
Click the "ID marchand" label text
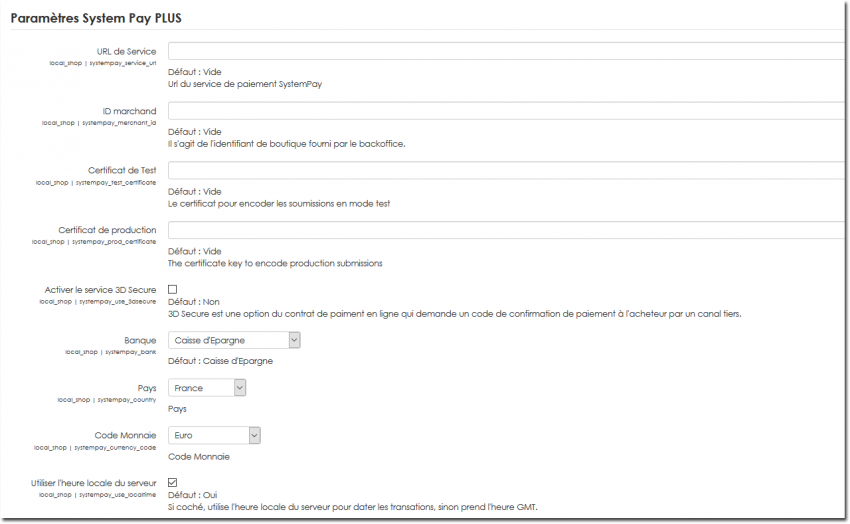click(129, 111)
